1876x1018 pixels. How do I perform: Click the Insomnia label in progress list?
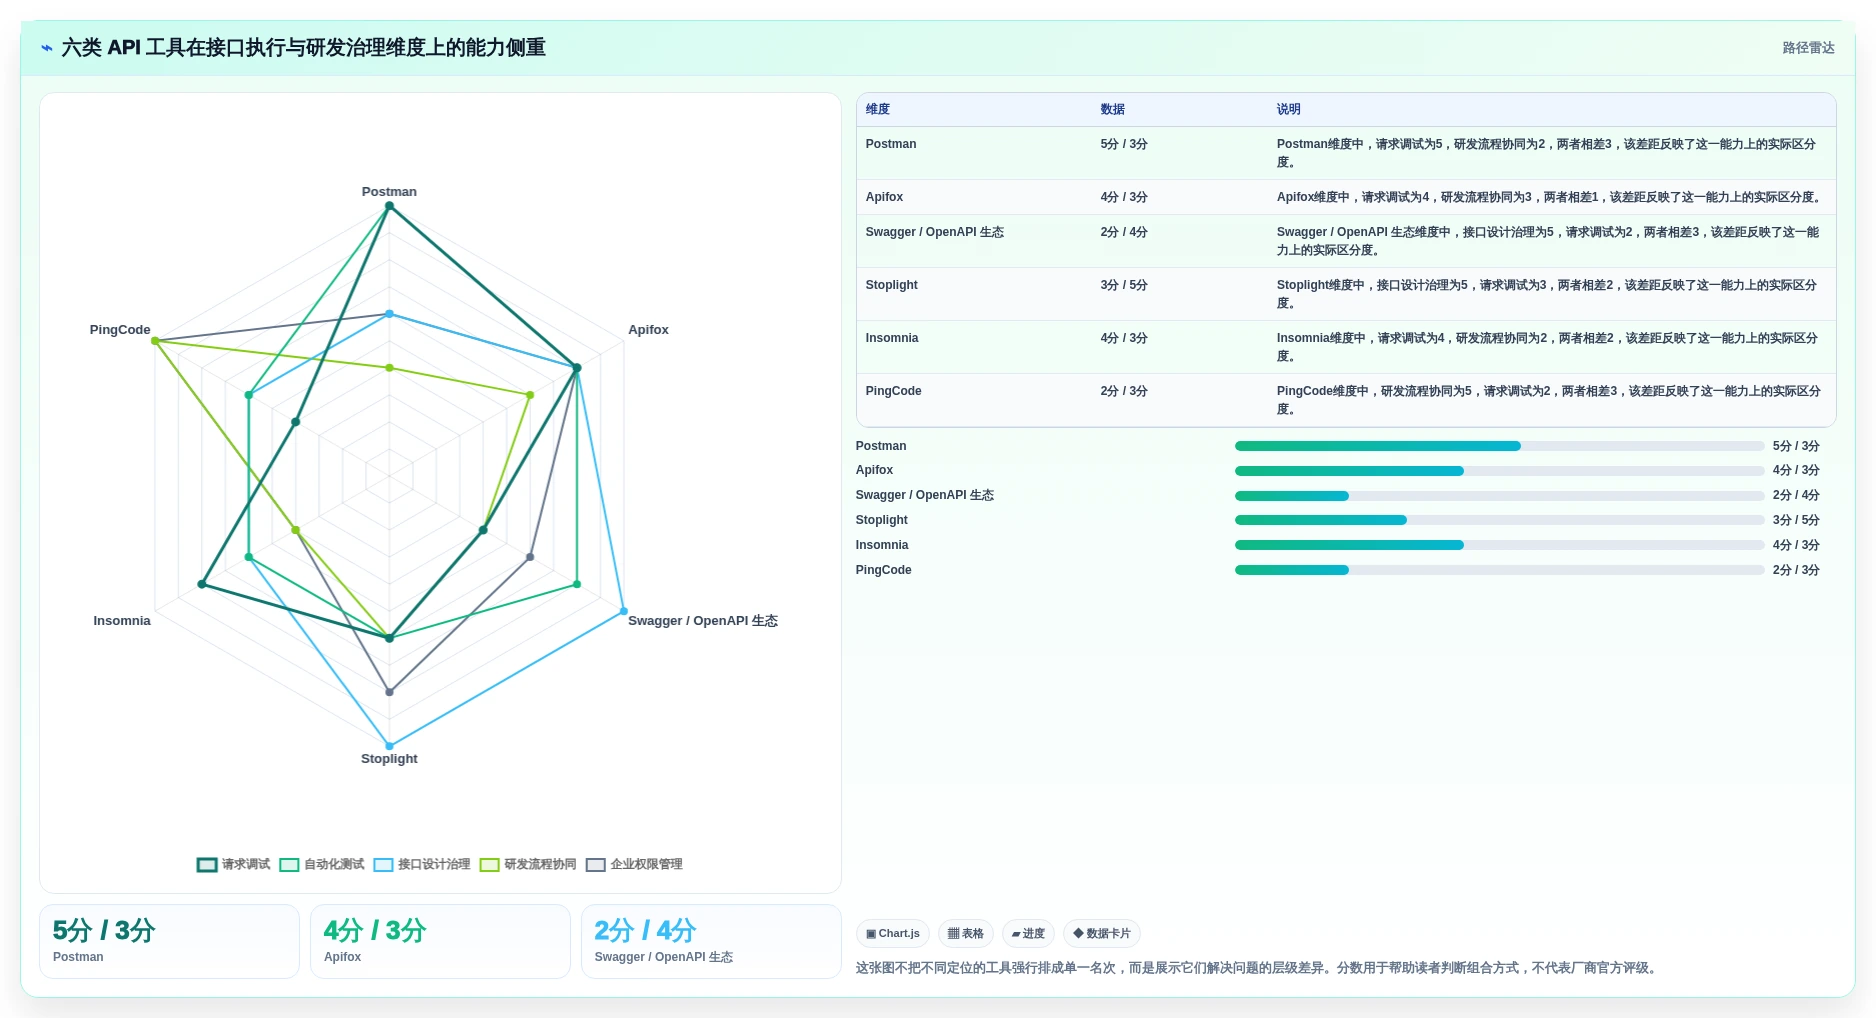882,545
